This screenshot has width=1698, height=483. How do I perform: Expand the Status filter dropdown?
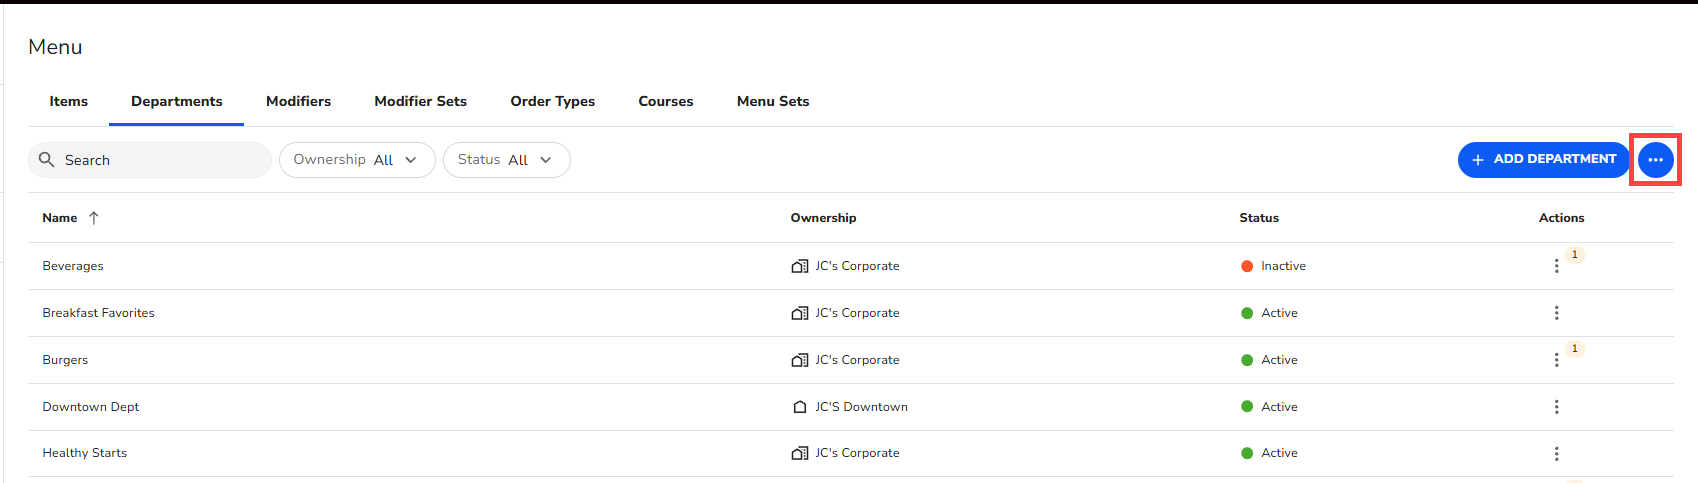pos(506,160)
